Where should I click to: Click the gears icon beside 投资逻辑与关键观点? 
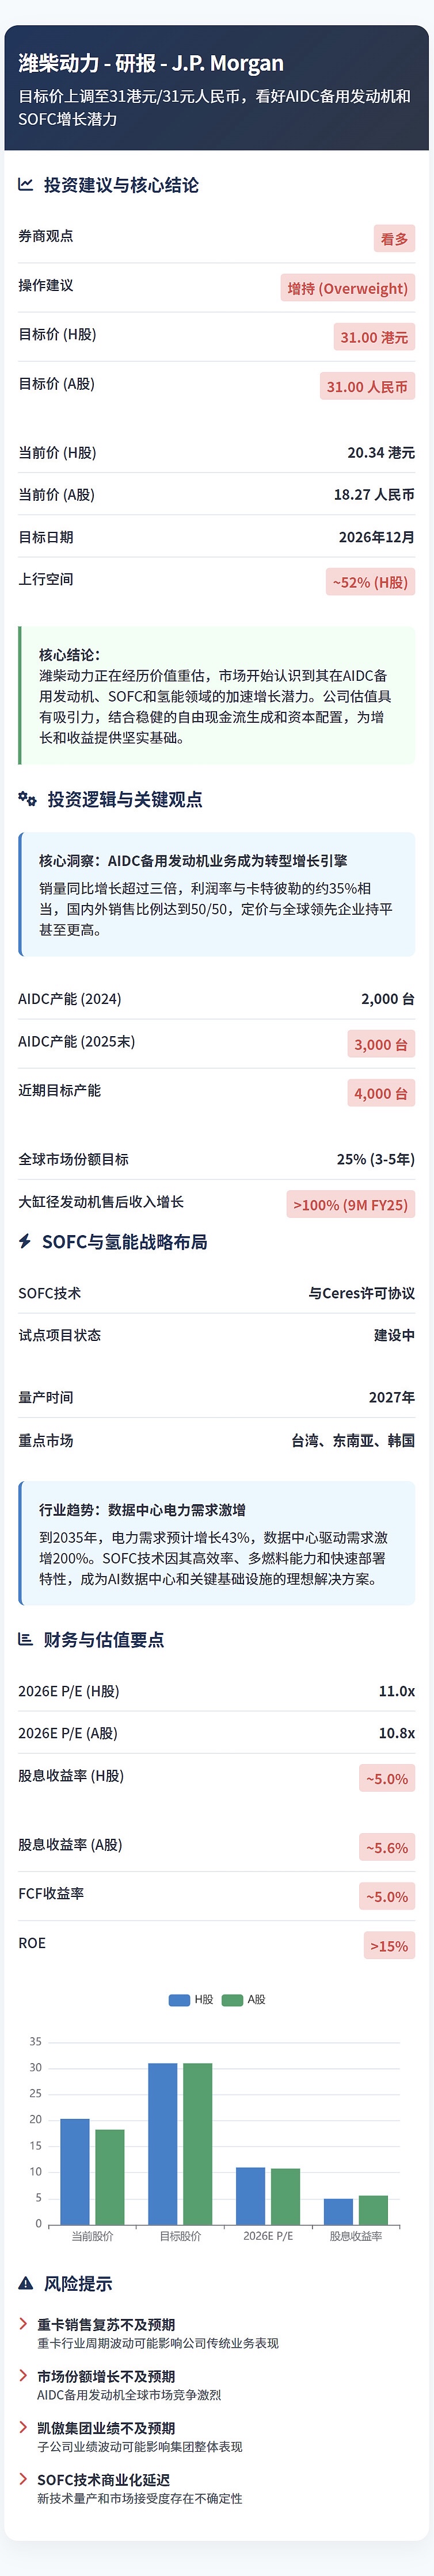click(28, 799)
